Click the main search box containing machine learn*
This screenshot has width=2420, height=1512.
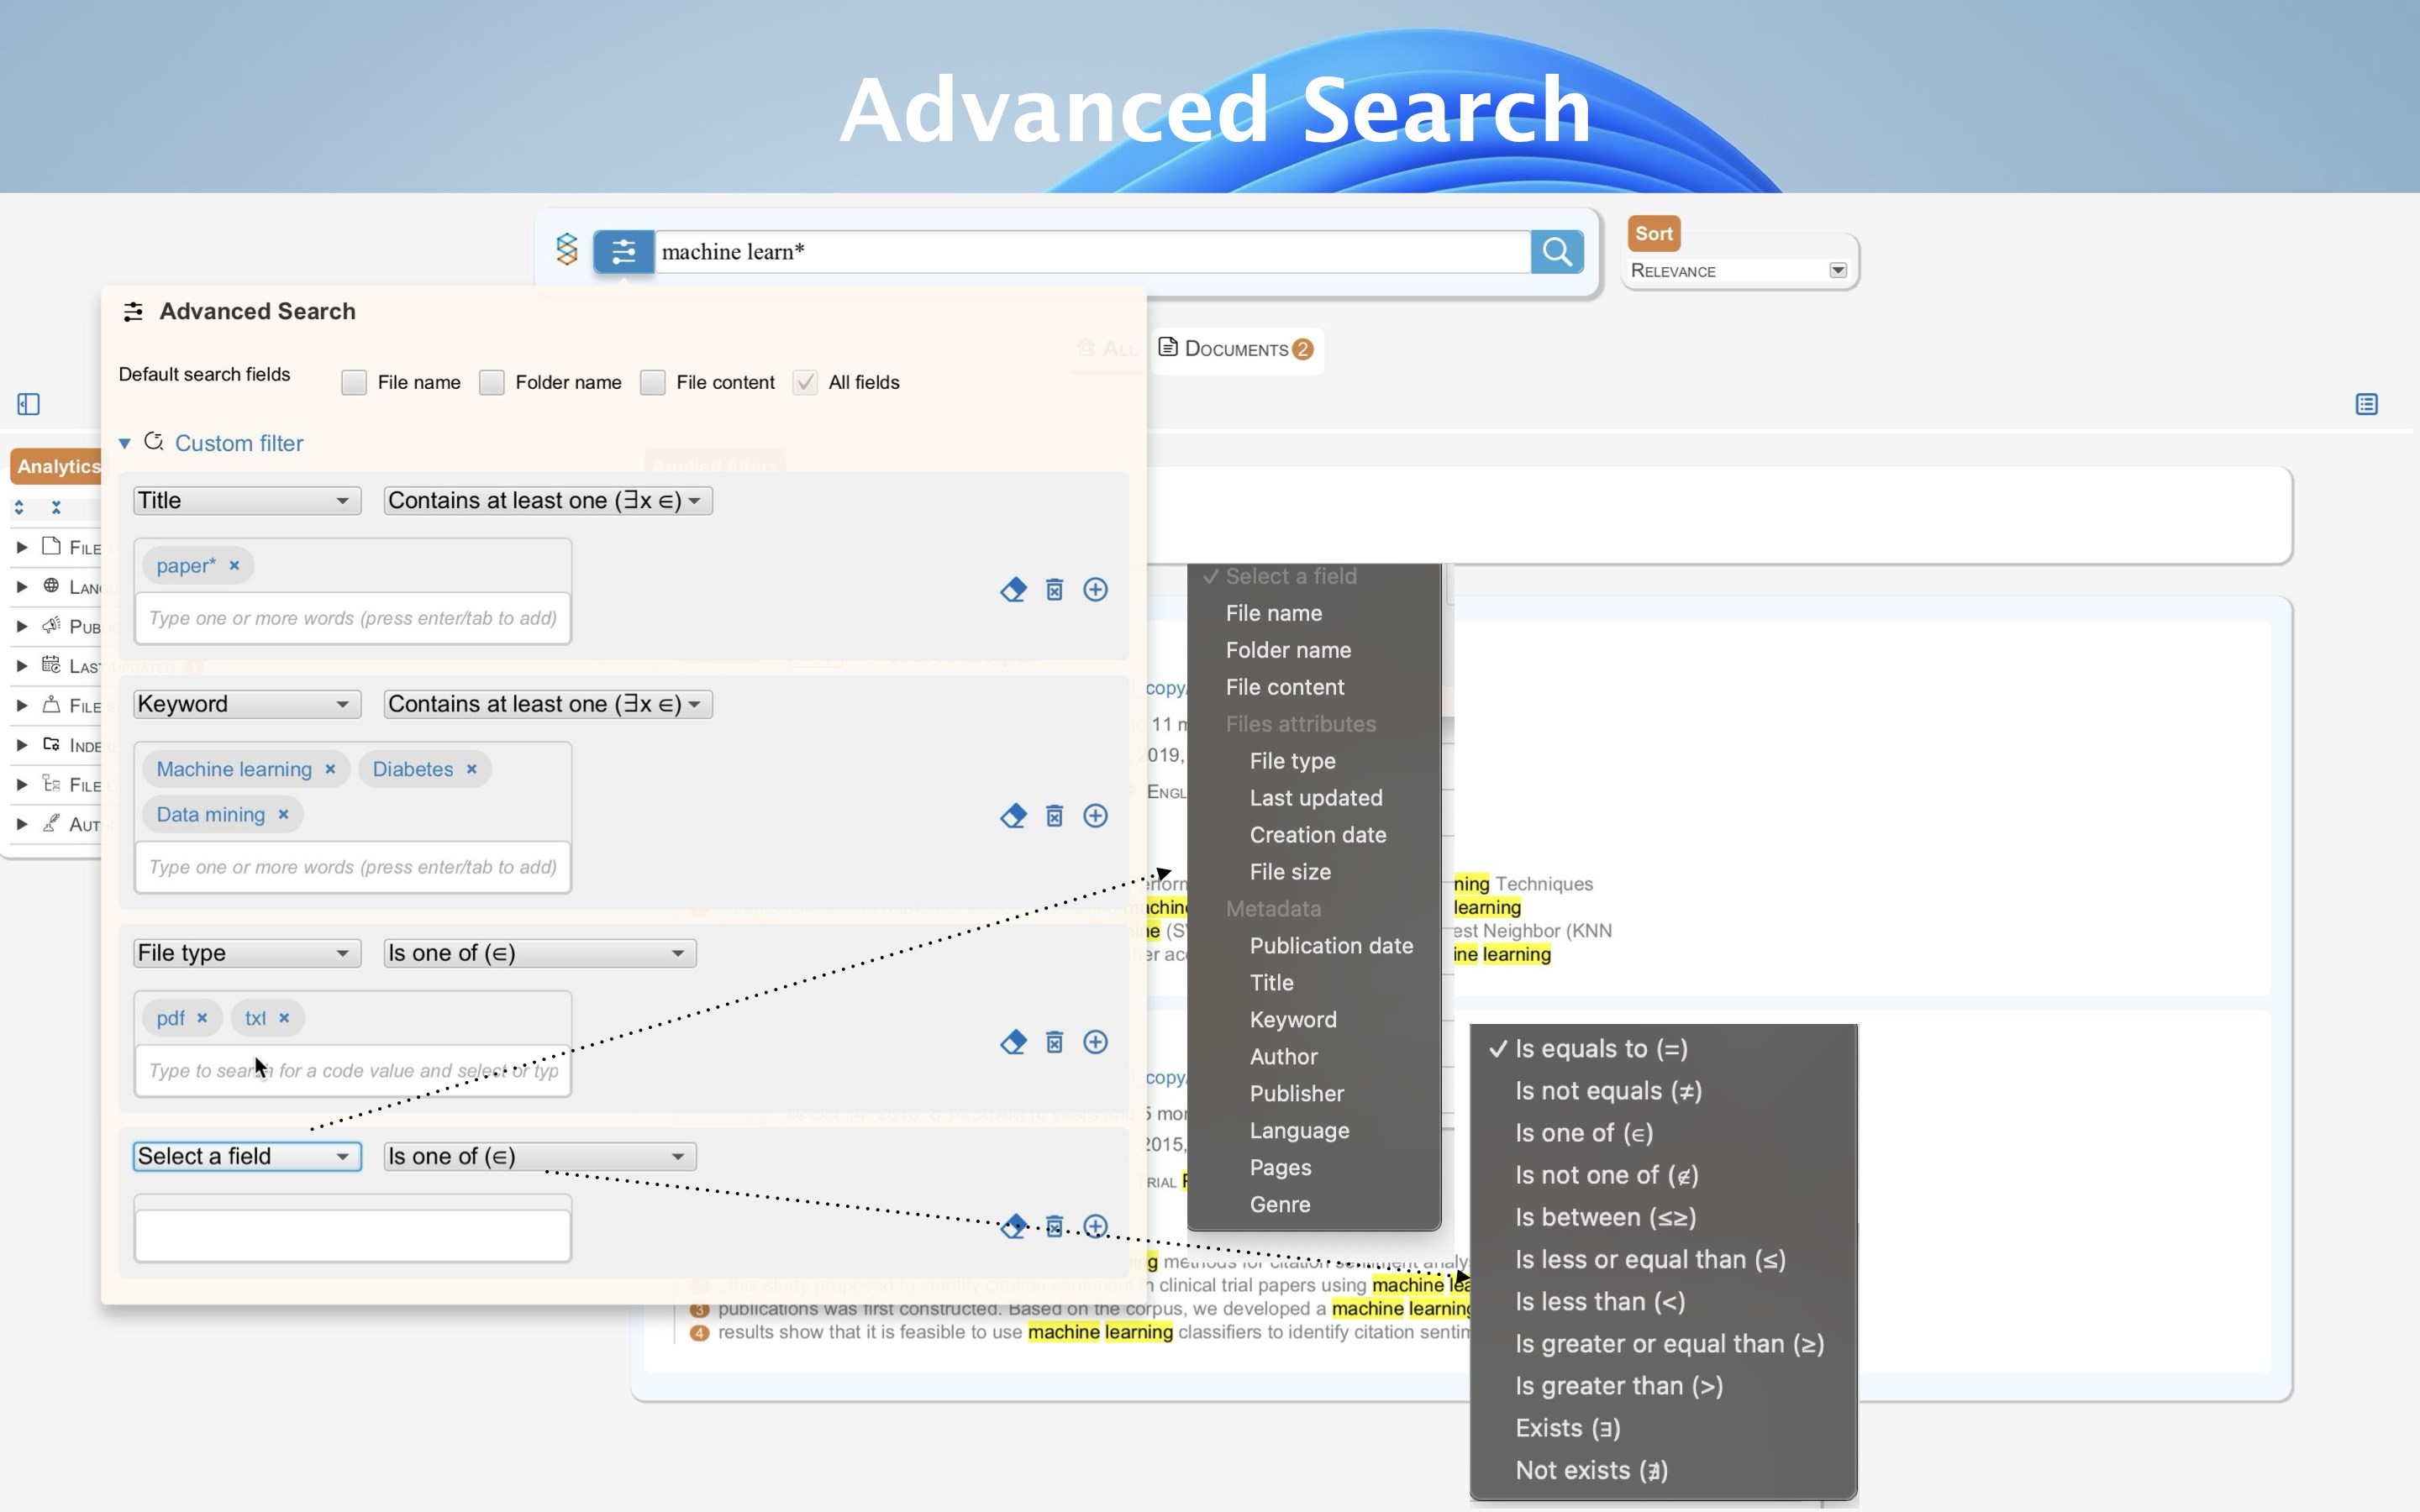point(1092,252)
